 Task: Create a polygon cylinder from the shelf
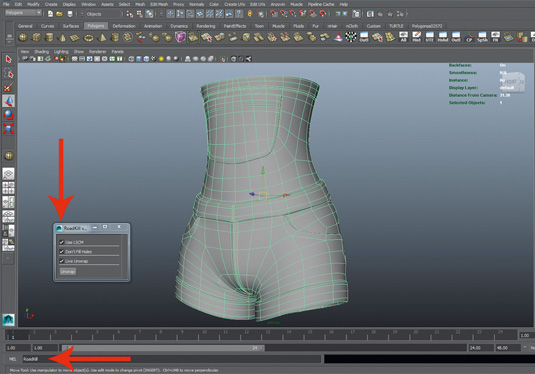(49, 37)
